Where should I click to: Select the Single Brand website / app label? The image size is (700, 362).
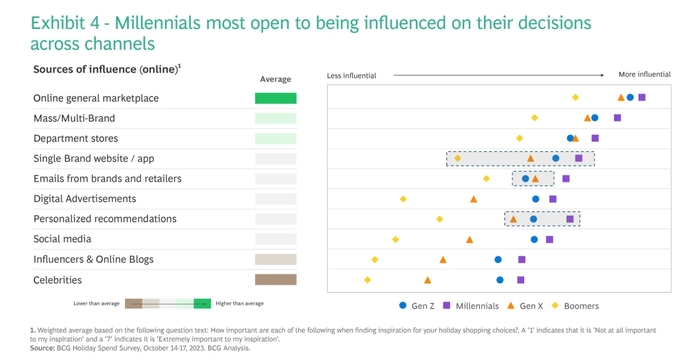(x=94, y=158)
